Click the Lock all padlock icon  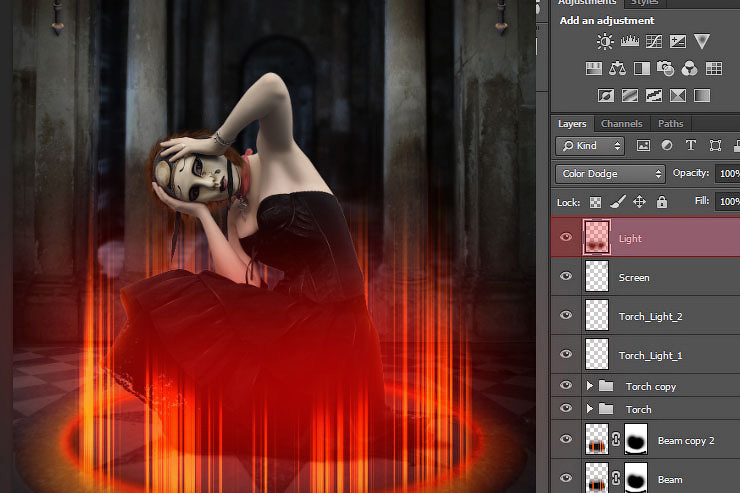[661, 202]
